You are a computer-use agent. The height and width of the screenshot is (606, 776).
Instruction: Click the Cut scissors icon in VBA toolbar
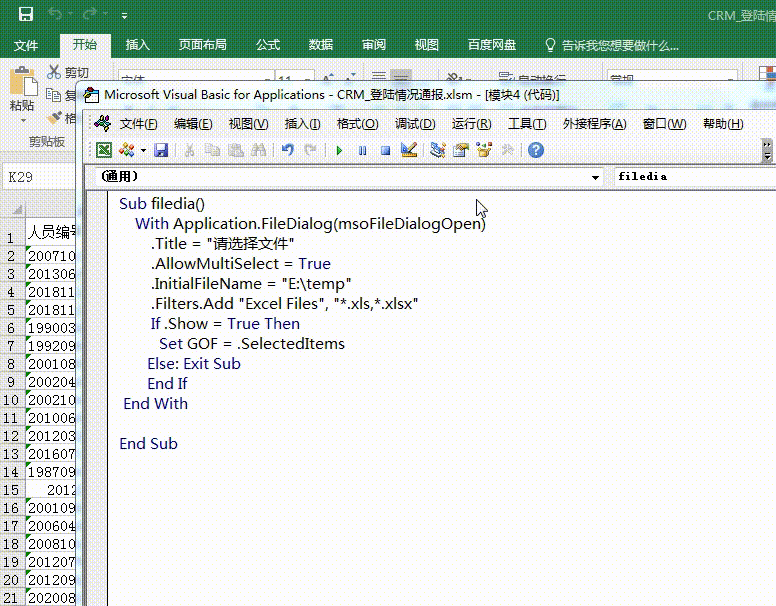189,150
